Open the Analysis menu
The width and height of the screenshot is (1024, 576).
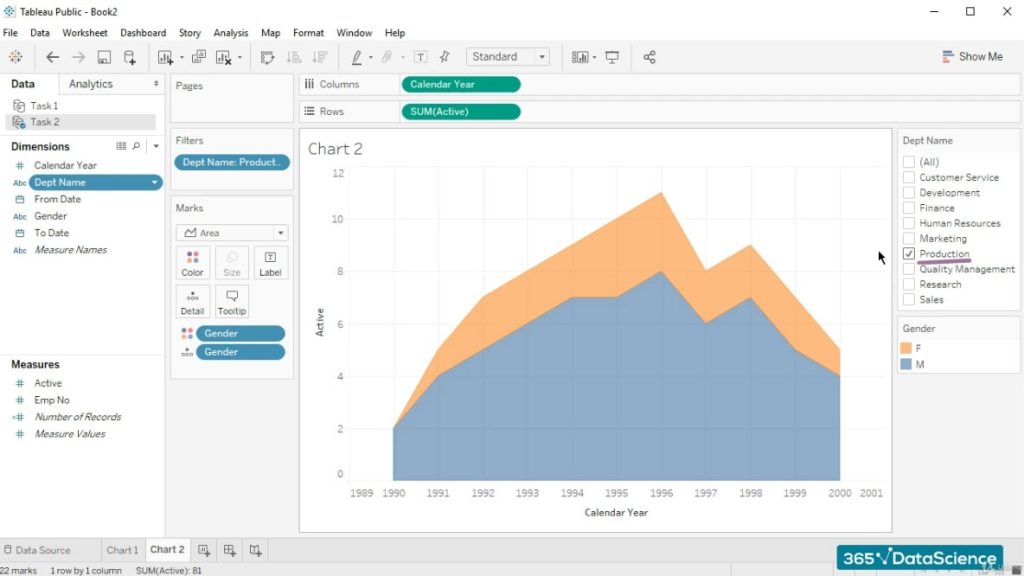(231, 33)
